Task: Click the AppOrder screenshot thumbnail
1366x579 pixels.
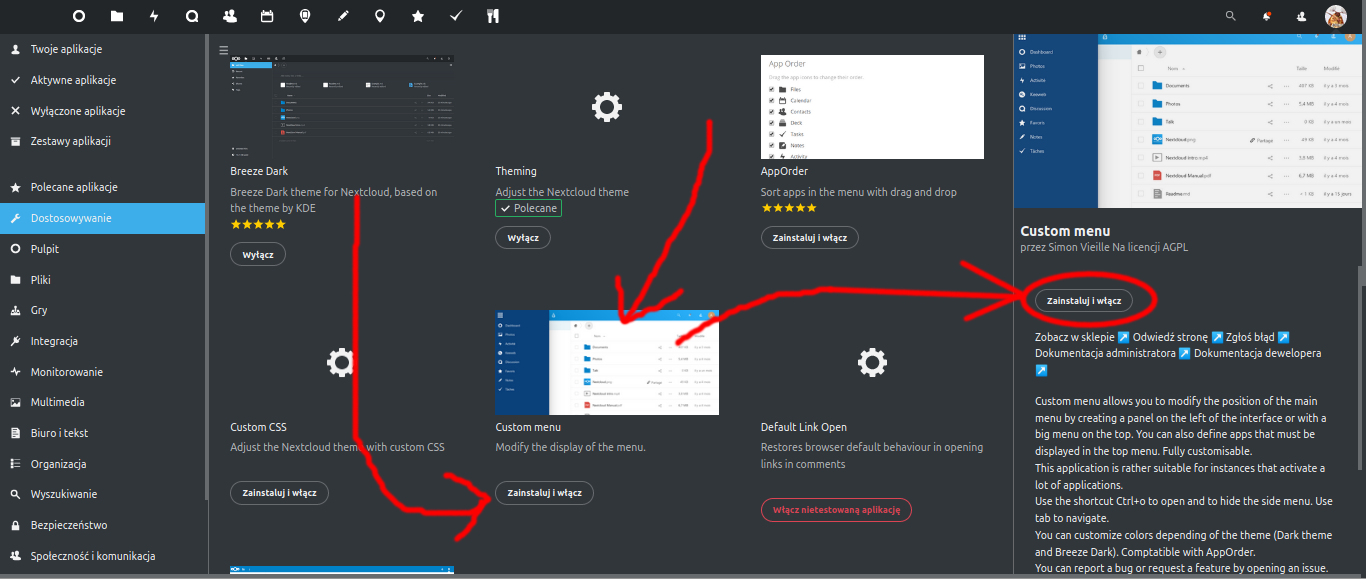Action: coord(872,107)
